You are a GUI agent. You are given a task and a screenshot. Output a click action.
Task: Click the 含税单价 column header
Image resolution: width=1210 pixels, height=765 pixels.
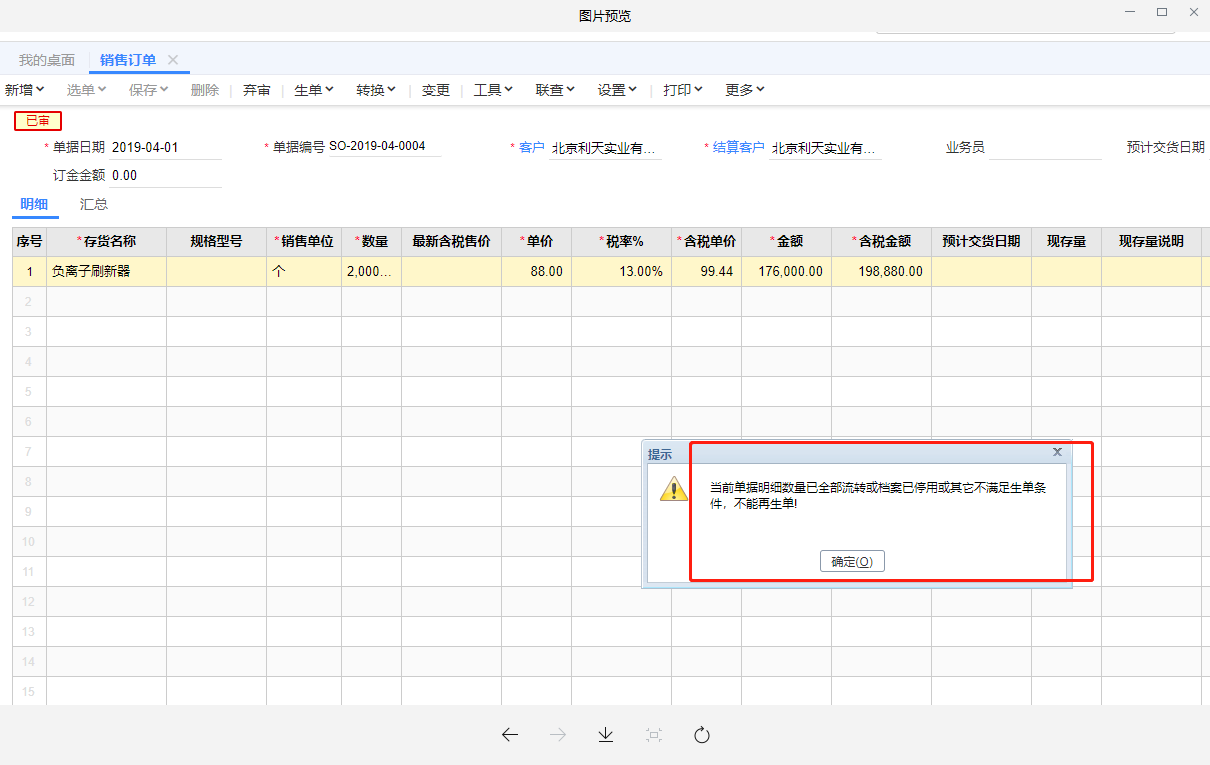pyautogui.click(x=706, y=241)
